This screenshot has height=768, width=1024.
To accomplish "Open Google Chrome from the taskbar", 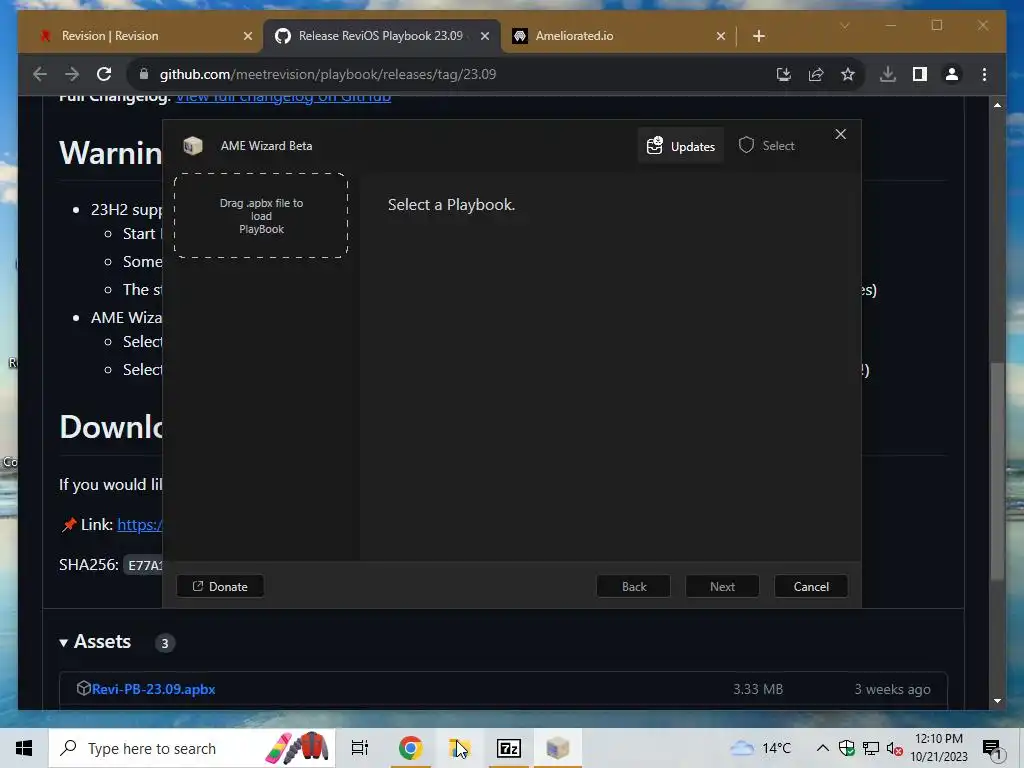I will [411, 748].
